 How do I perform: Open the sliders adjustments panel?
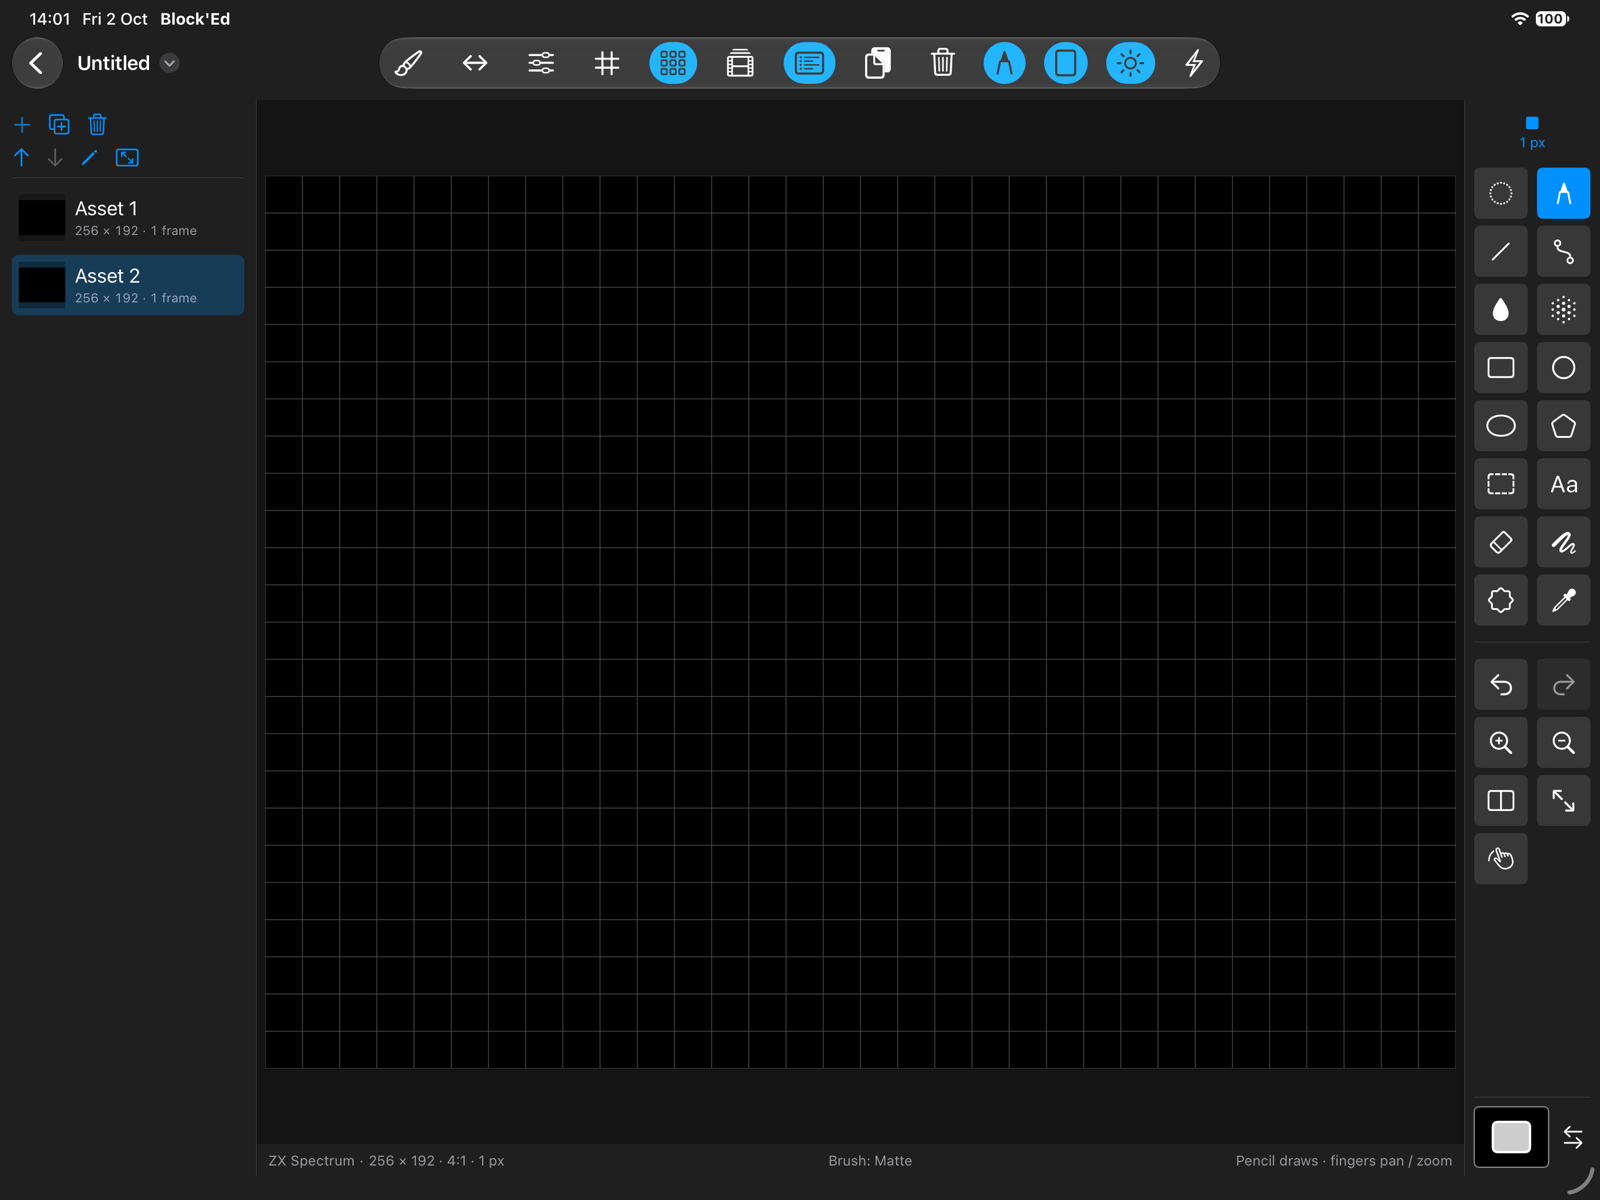(x=541, y=63)
